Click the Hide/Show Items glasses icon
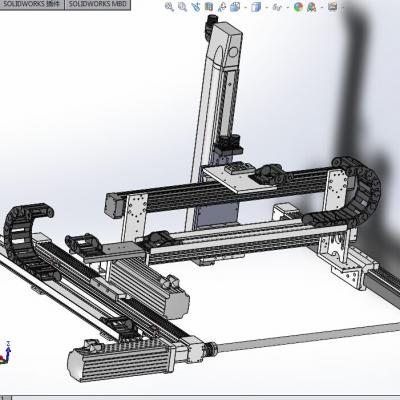The height and width of the screenshot is (400, 400). (276, 7)
